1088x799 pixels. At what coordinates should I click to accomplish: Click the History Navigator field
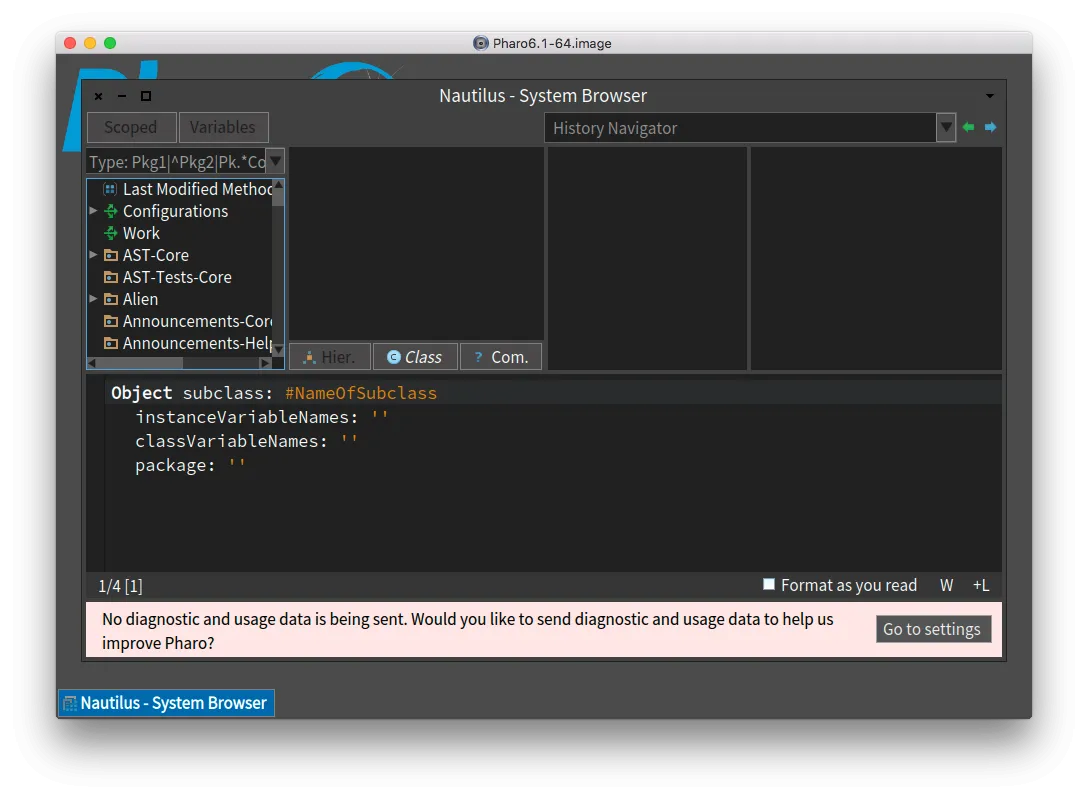(x=740, y=128)
